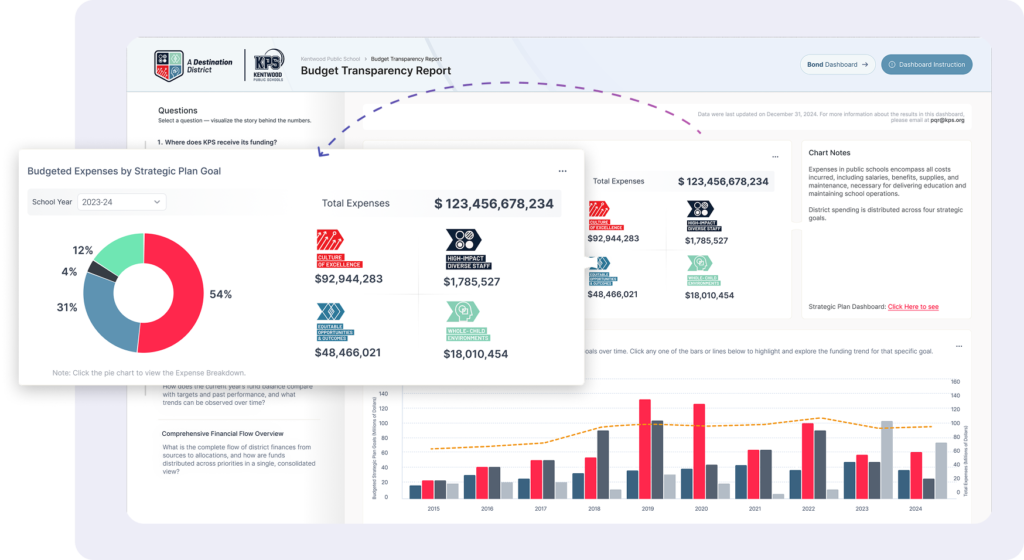Viewport: 1024px width, 560px height.
Task: Follow the 'Click Here to see' Strategic Plan link
Action: click(x=913, y=306)
